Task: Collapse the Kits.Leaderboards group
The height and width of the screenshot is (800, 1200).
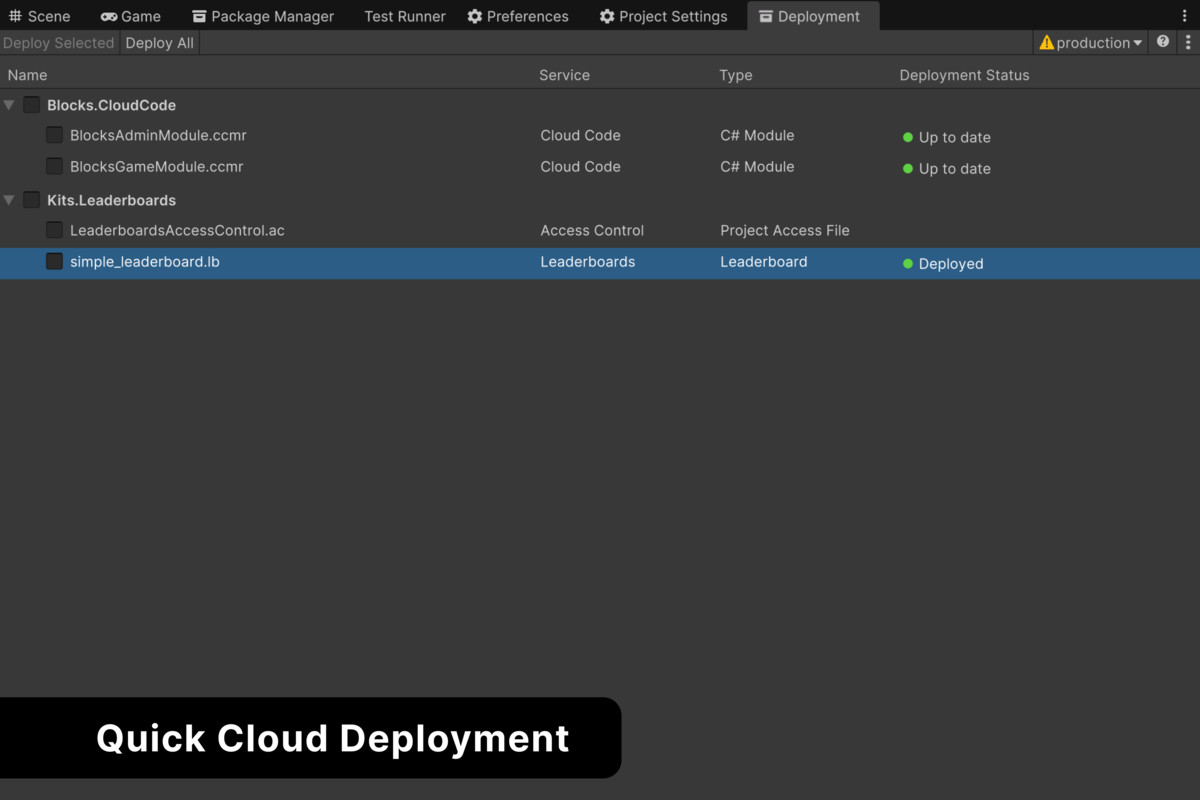Action: pyautogui.click(x=9, y=200)
